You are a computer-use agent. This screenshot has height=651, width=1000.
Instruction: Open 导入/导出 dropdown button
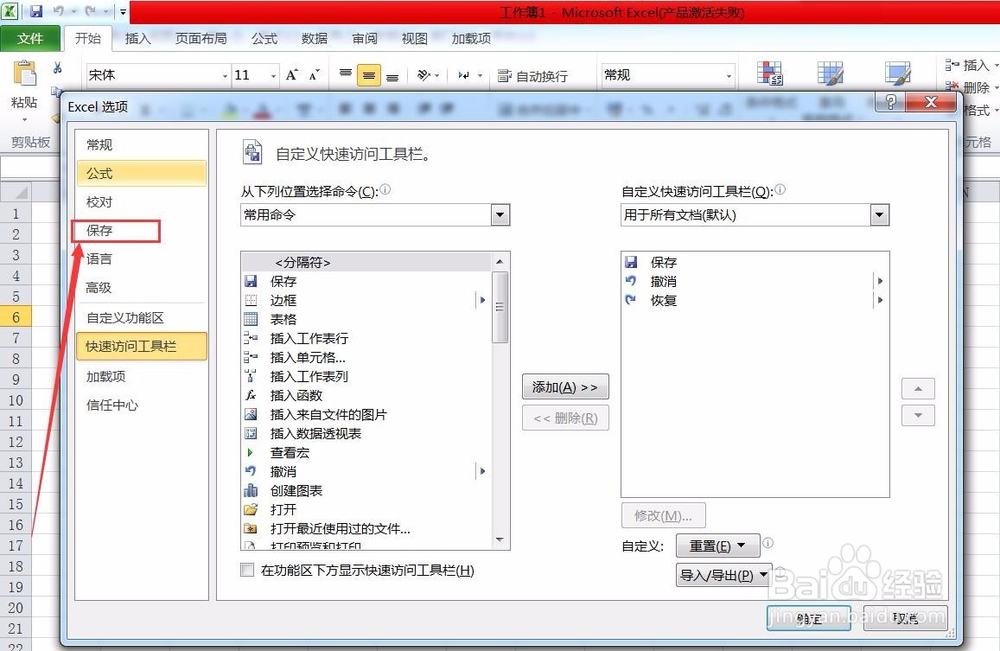point(724,575)
